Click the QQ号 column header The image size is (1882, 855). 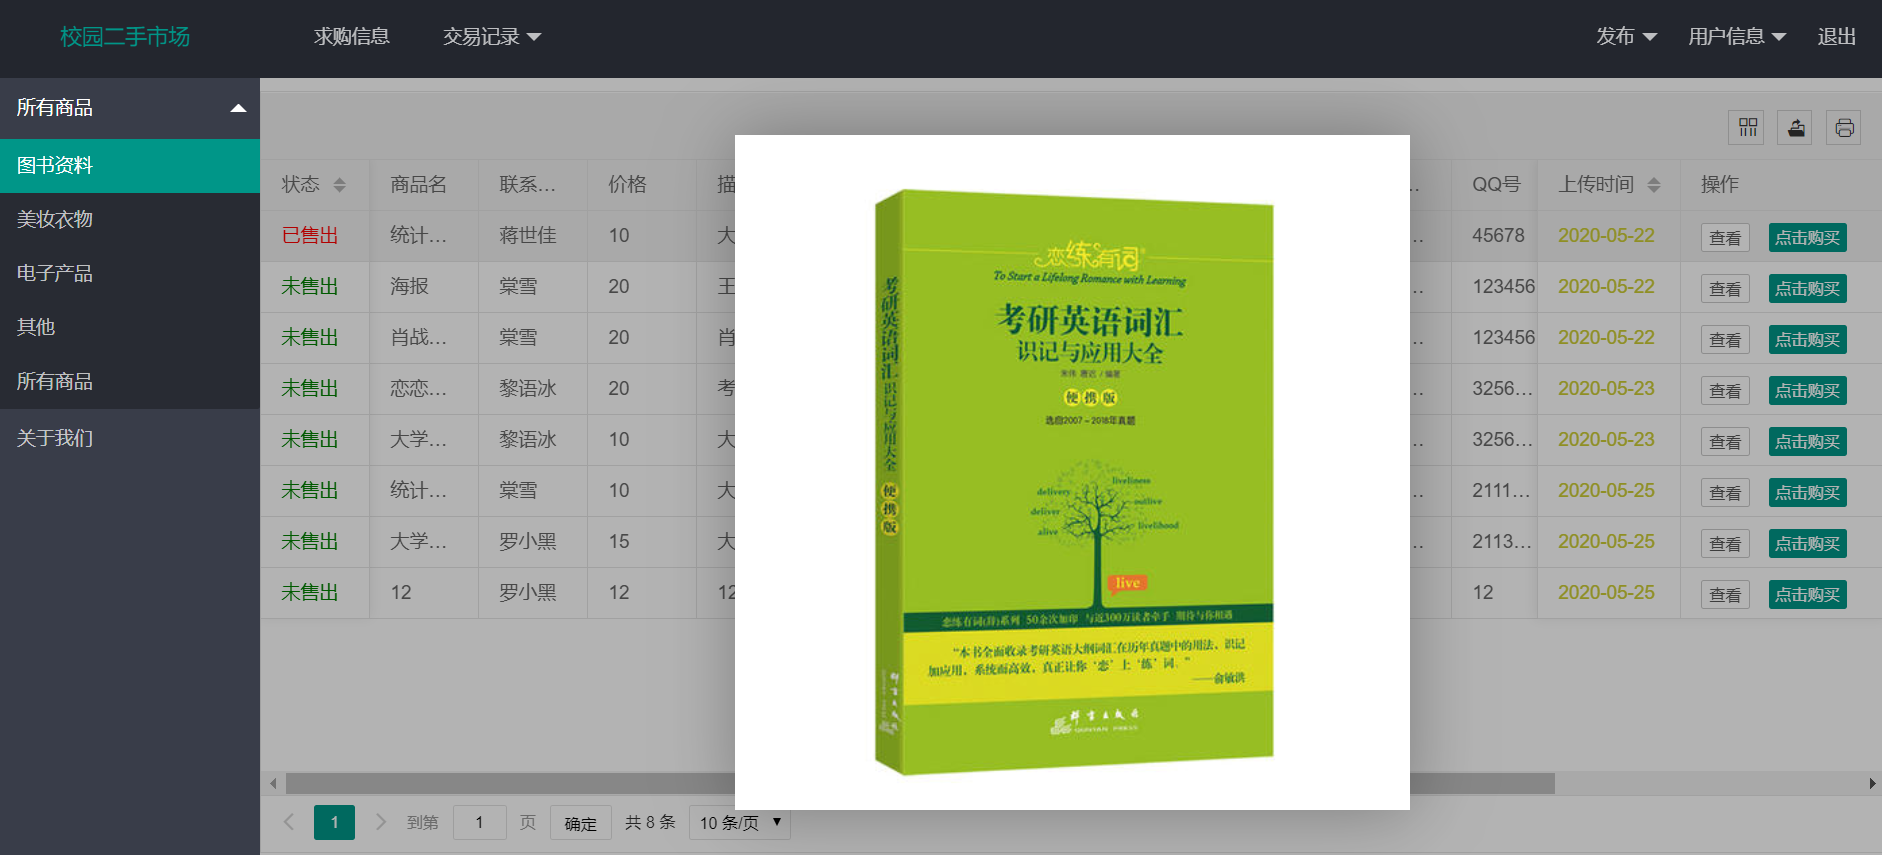pyautogui.click(x=1496, y=185)
